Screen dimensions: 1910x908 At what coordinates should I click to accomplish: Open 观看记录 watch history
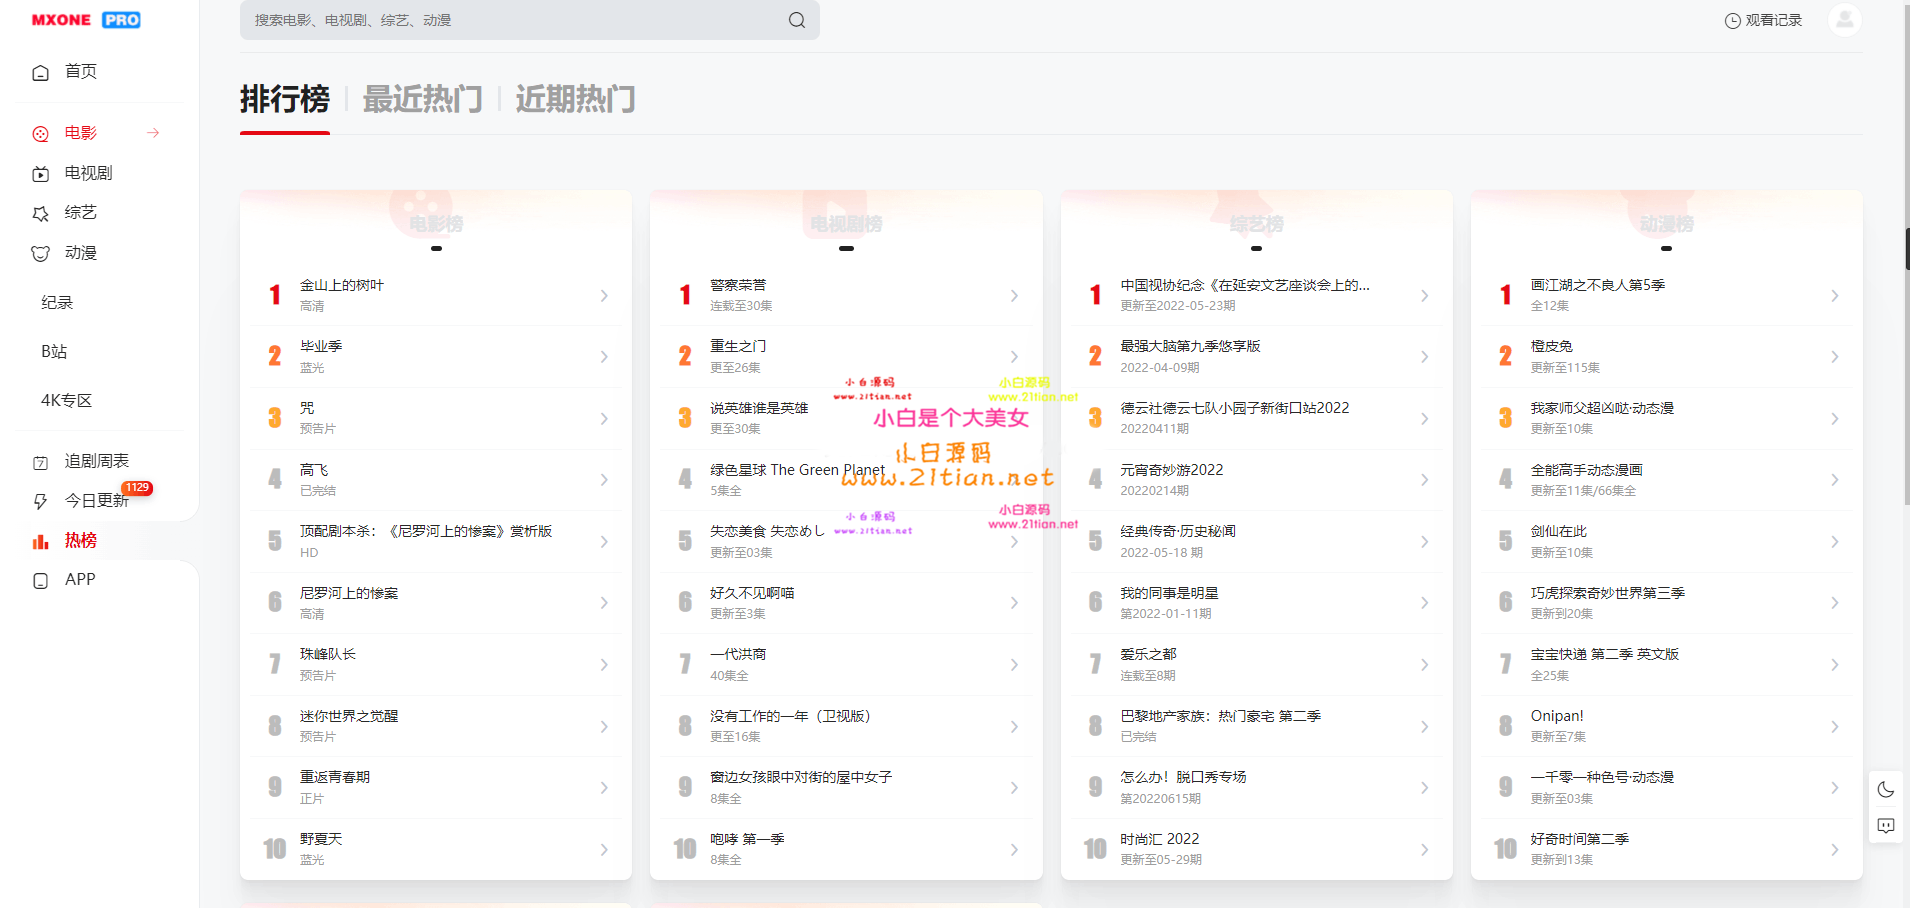click(x=1764, y=20)
